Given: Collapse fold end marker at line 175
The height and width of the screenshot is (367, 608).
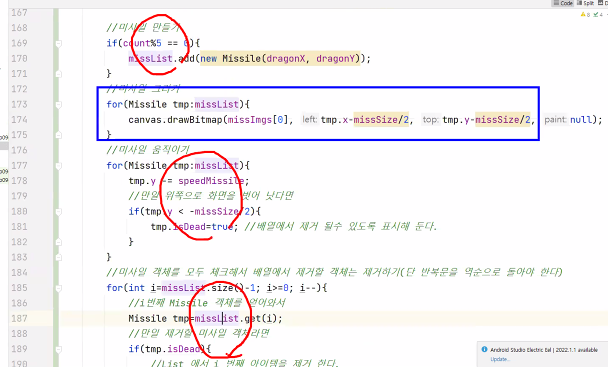Looking at the screenshot, I should coord(58,135).
